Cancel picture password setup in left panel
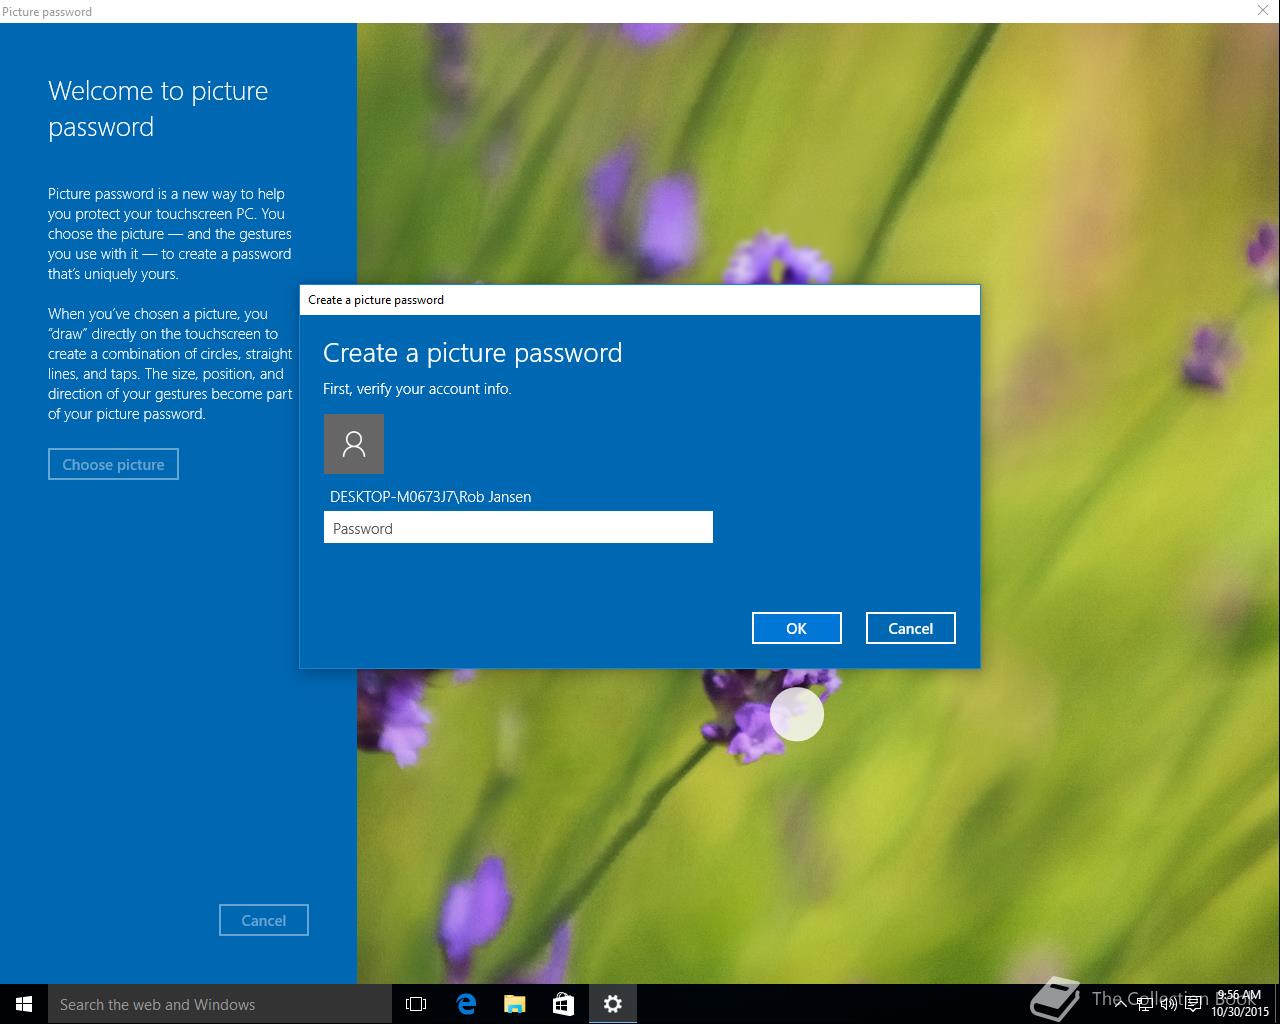The width and height of the screenshot is (1280, 1024). pos(264,920)
